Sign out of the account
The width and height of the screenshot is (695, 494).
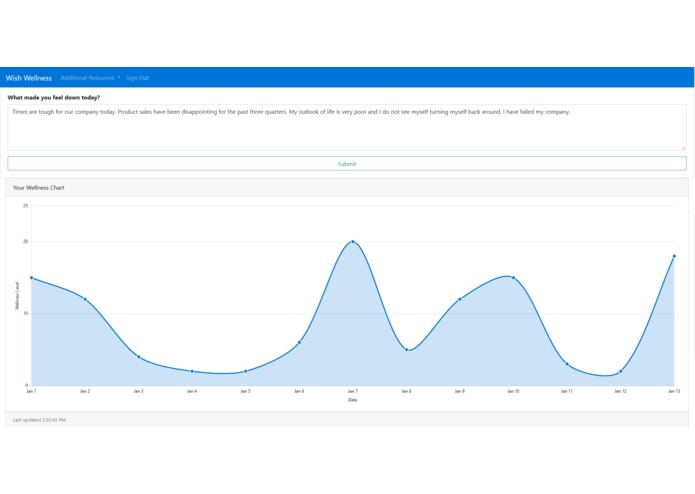click(137, 78)
